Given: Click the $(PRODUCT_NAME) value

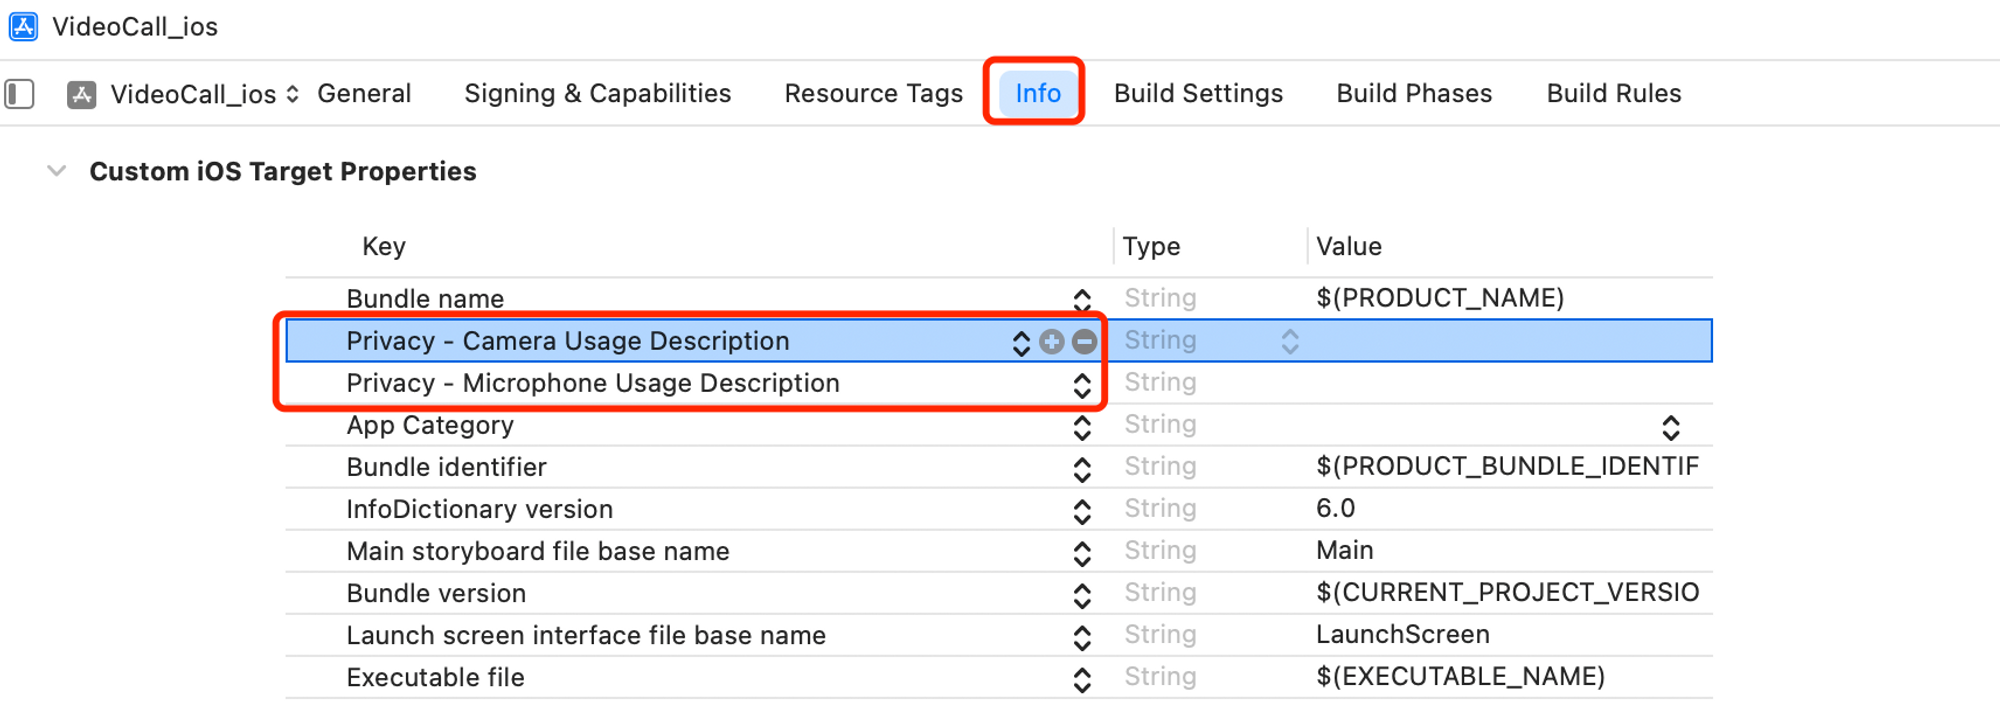Looking at the screenshot, I should click(x=1440, y=298).
